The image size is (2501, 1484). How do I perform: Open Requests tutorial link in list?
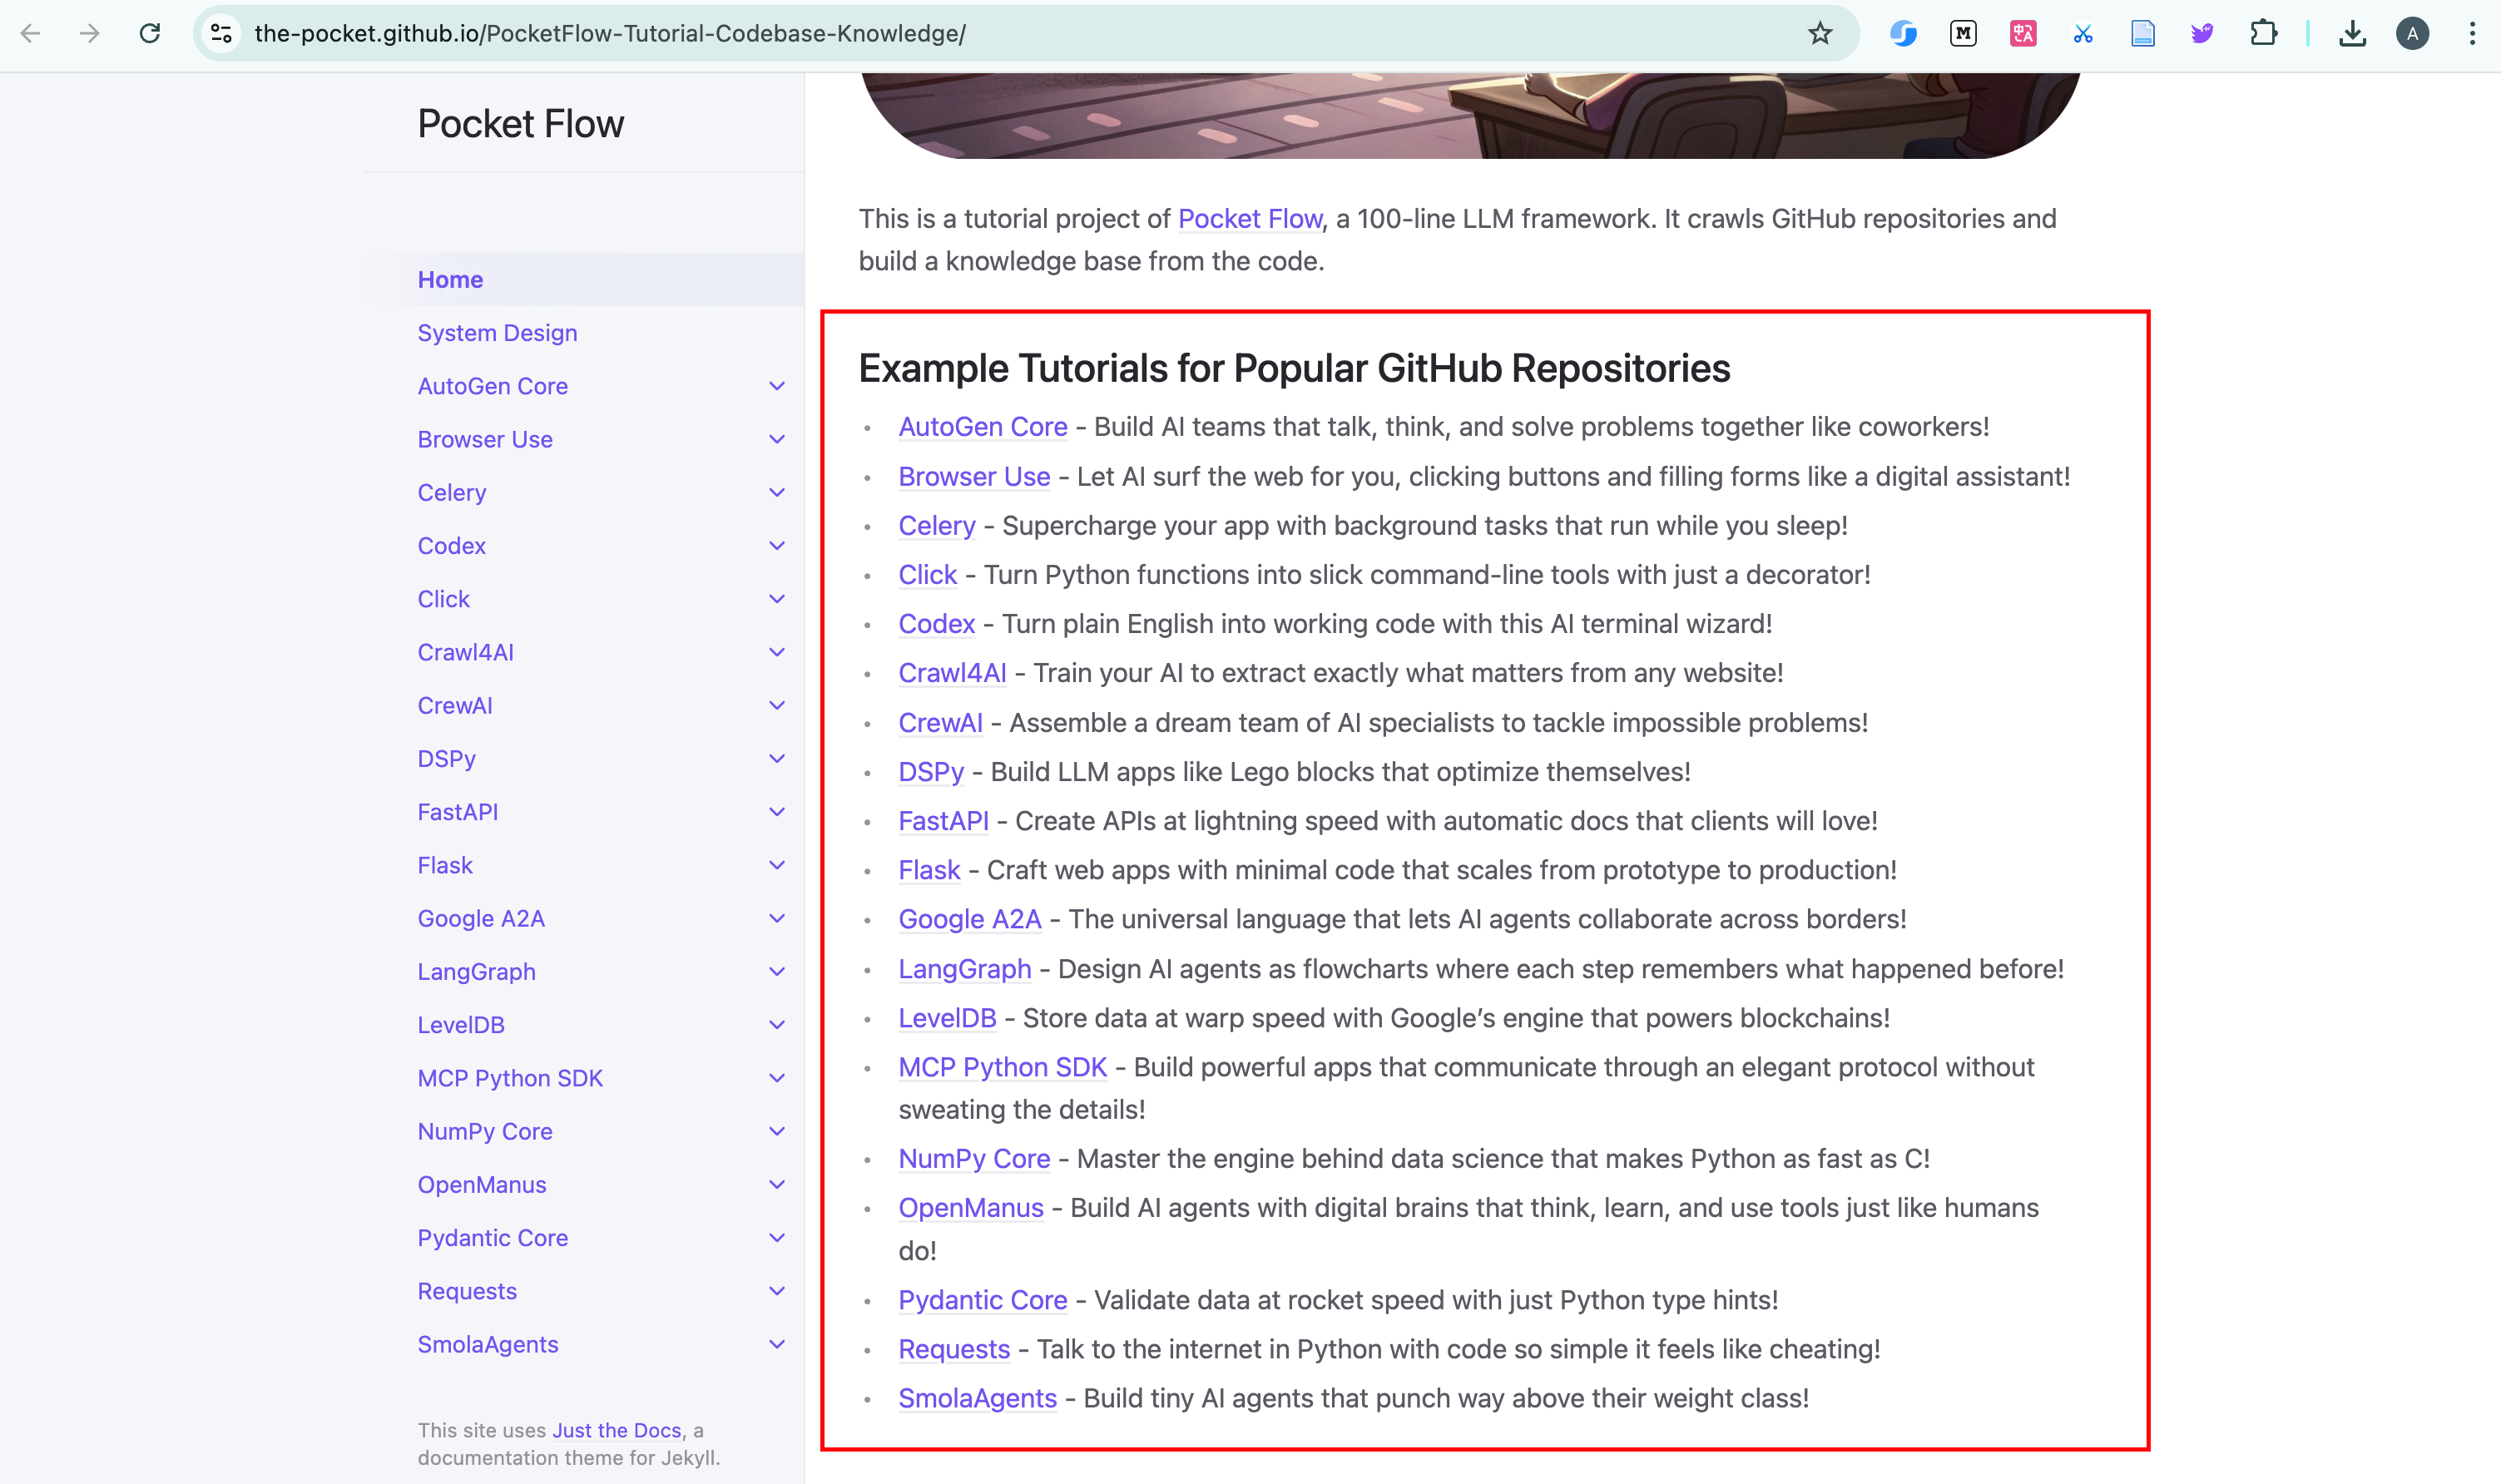pos(954,1349)
